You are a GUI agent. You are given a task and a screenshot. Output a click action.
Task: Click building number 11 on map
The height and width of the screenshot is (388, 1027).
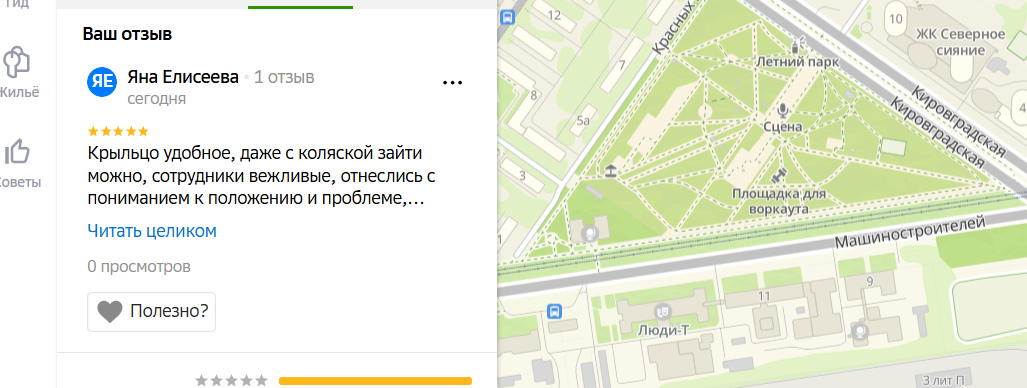tap(763, 296)
